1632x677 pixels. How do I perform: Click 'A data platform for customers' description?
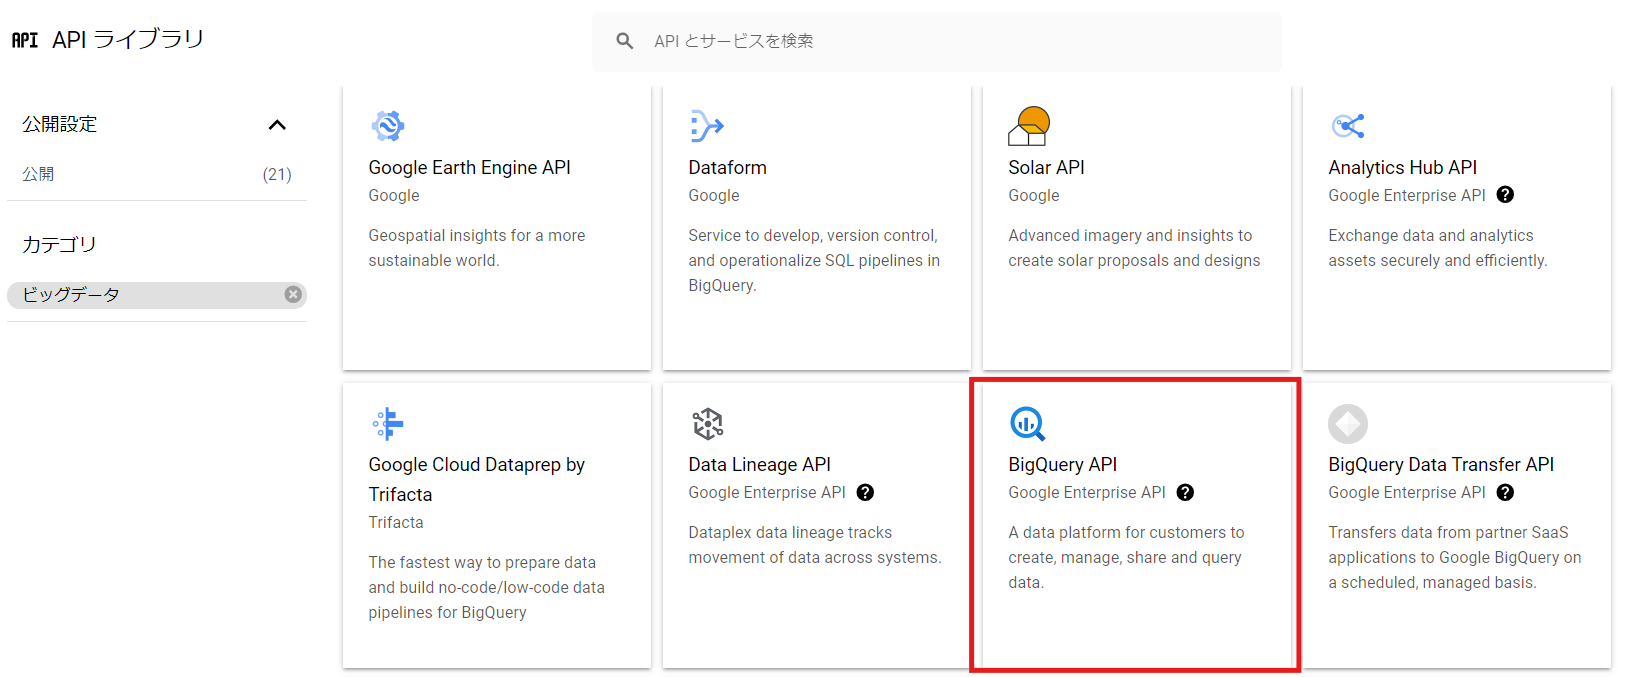point(1126,557)
